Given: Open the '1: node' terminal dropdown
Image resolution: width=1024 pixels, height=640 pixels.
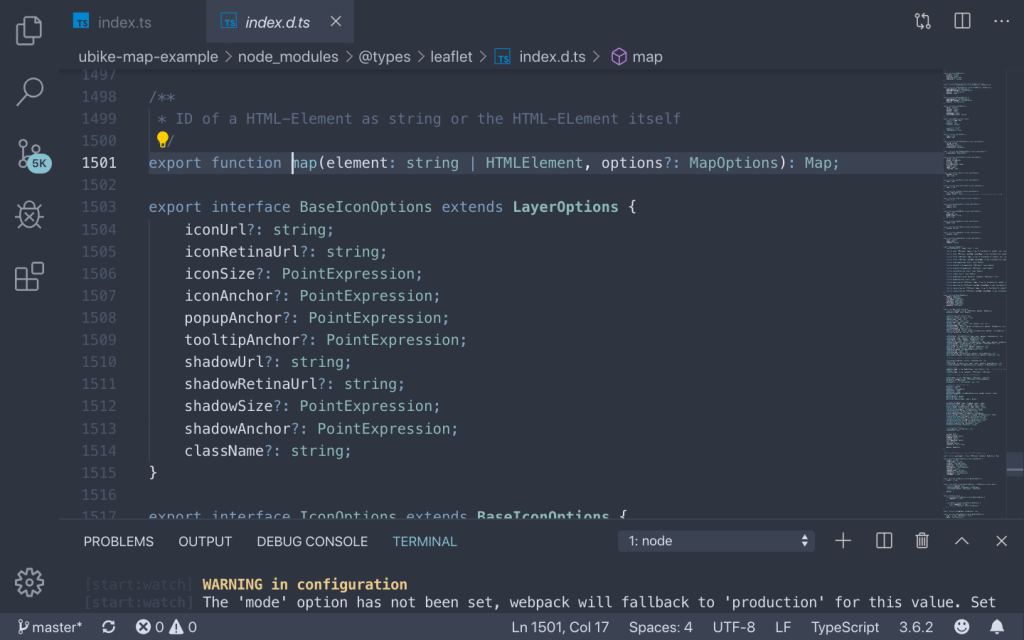Looking at the screenshot, I should pos(716,541).
